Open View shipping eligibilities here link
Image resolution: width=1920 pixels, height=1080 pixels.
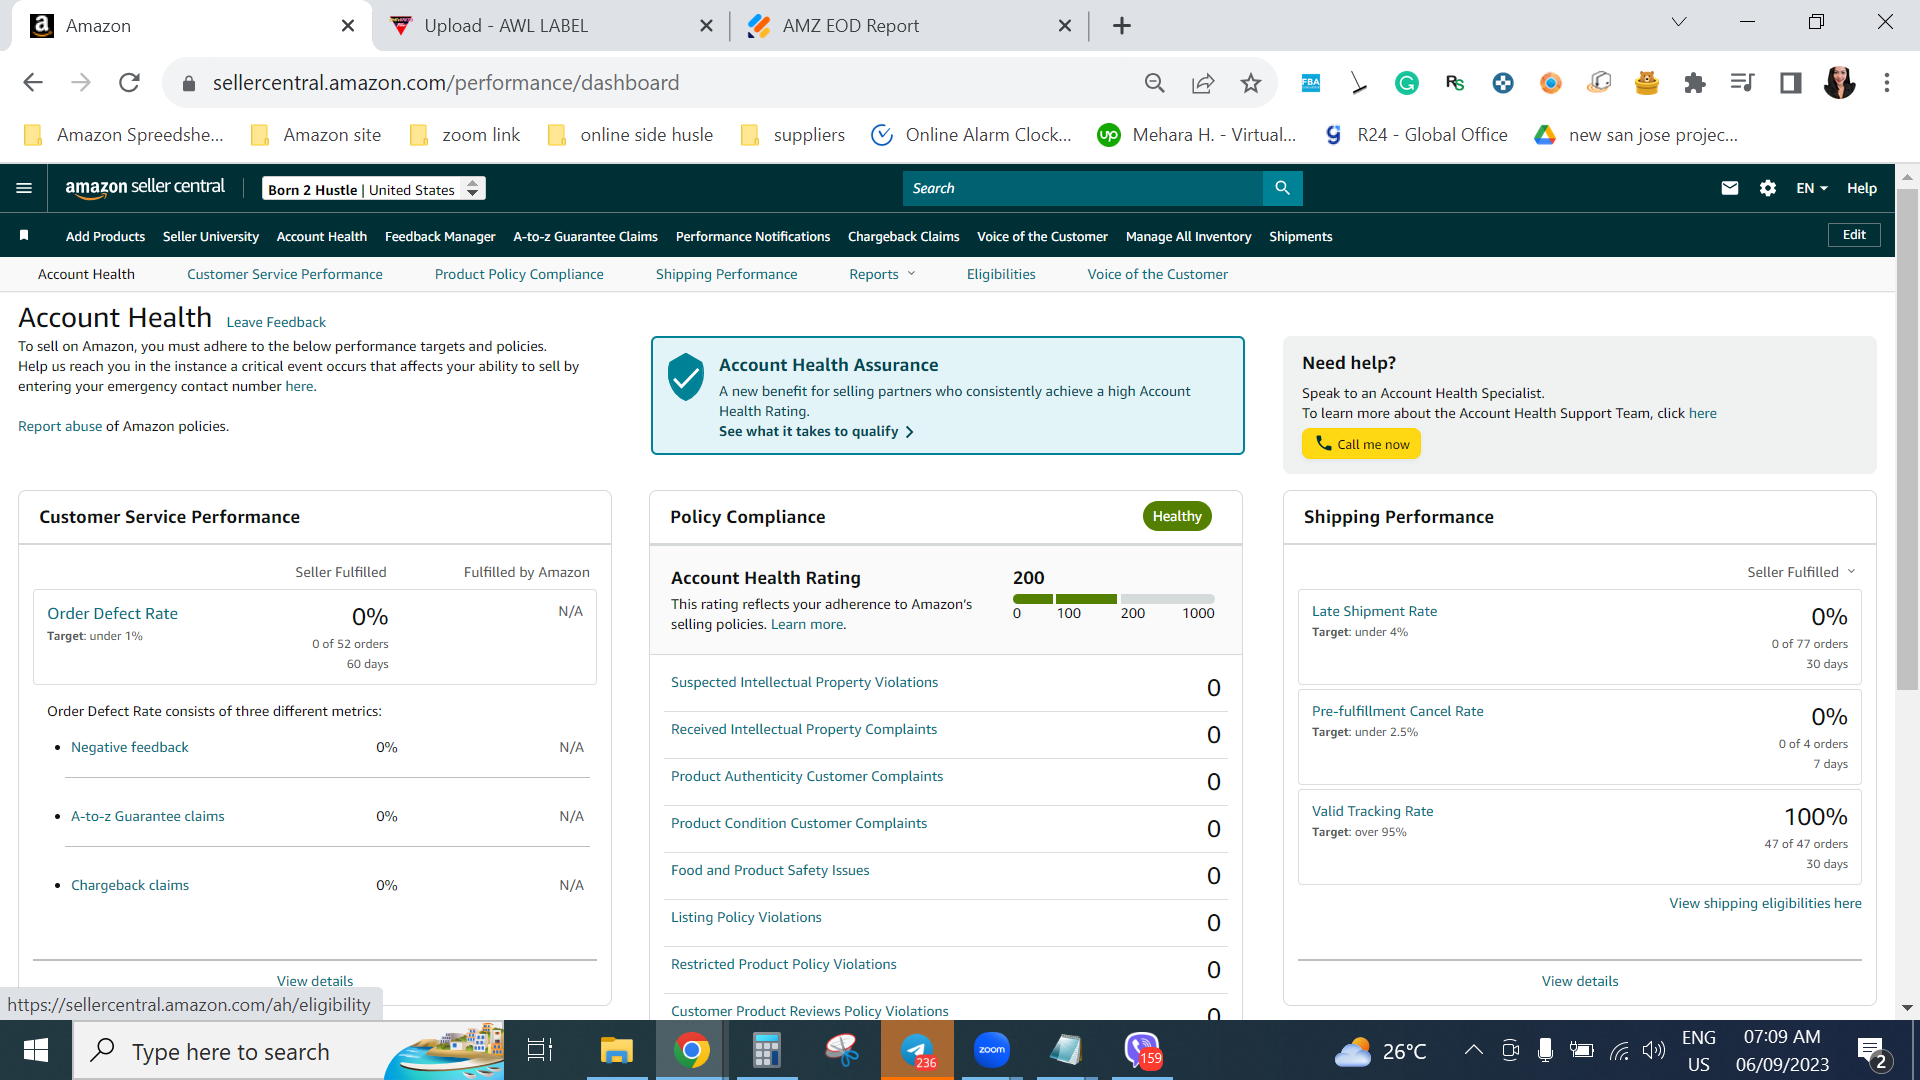coord(1765,903)
